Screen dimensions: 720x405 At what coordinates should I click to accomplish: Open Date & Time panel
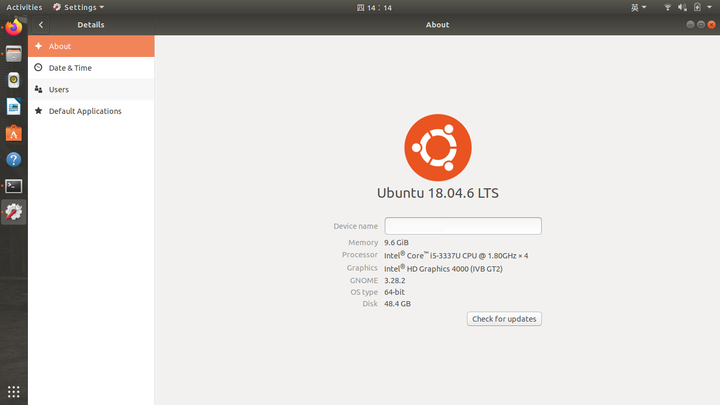tap(91, 68)
